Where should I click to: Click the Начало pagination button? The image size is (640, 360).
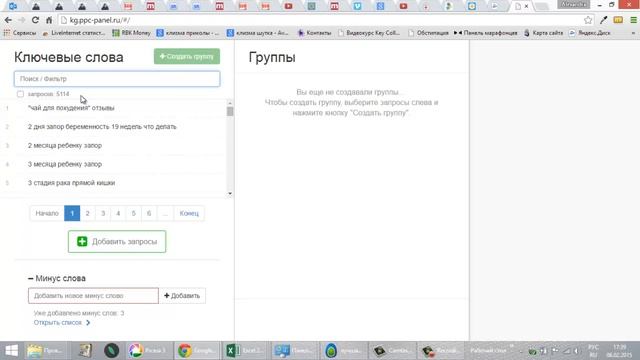(47, 213)
